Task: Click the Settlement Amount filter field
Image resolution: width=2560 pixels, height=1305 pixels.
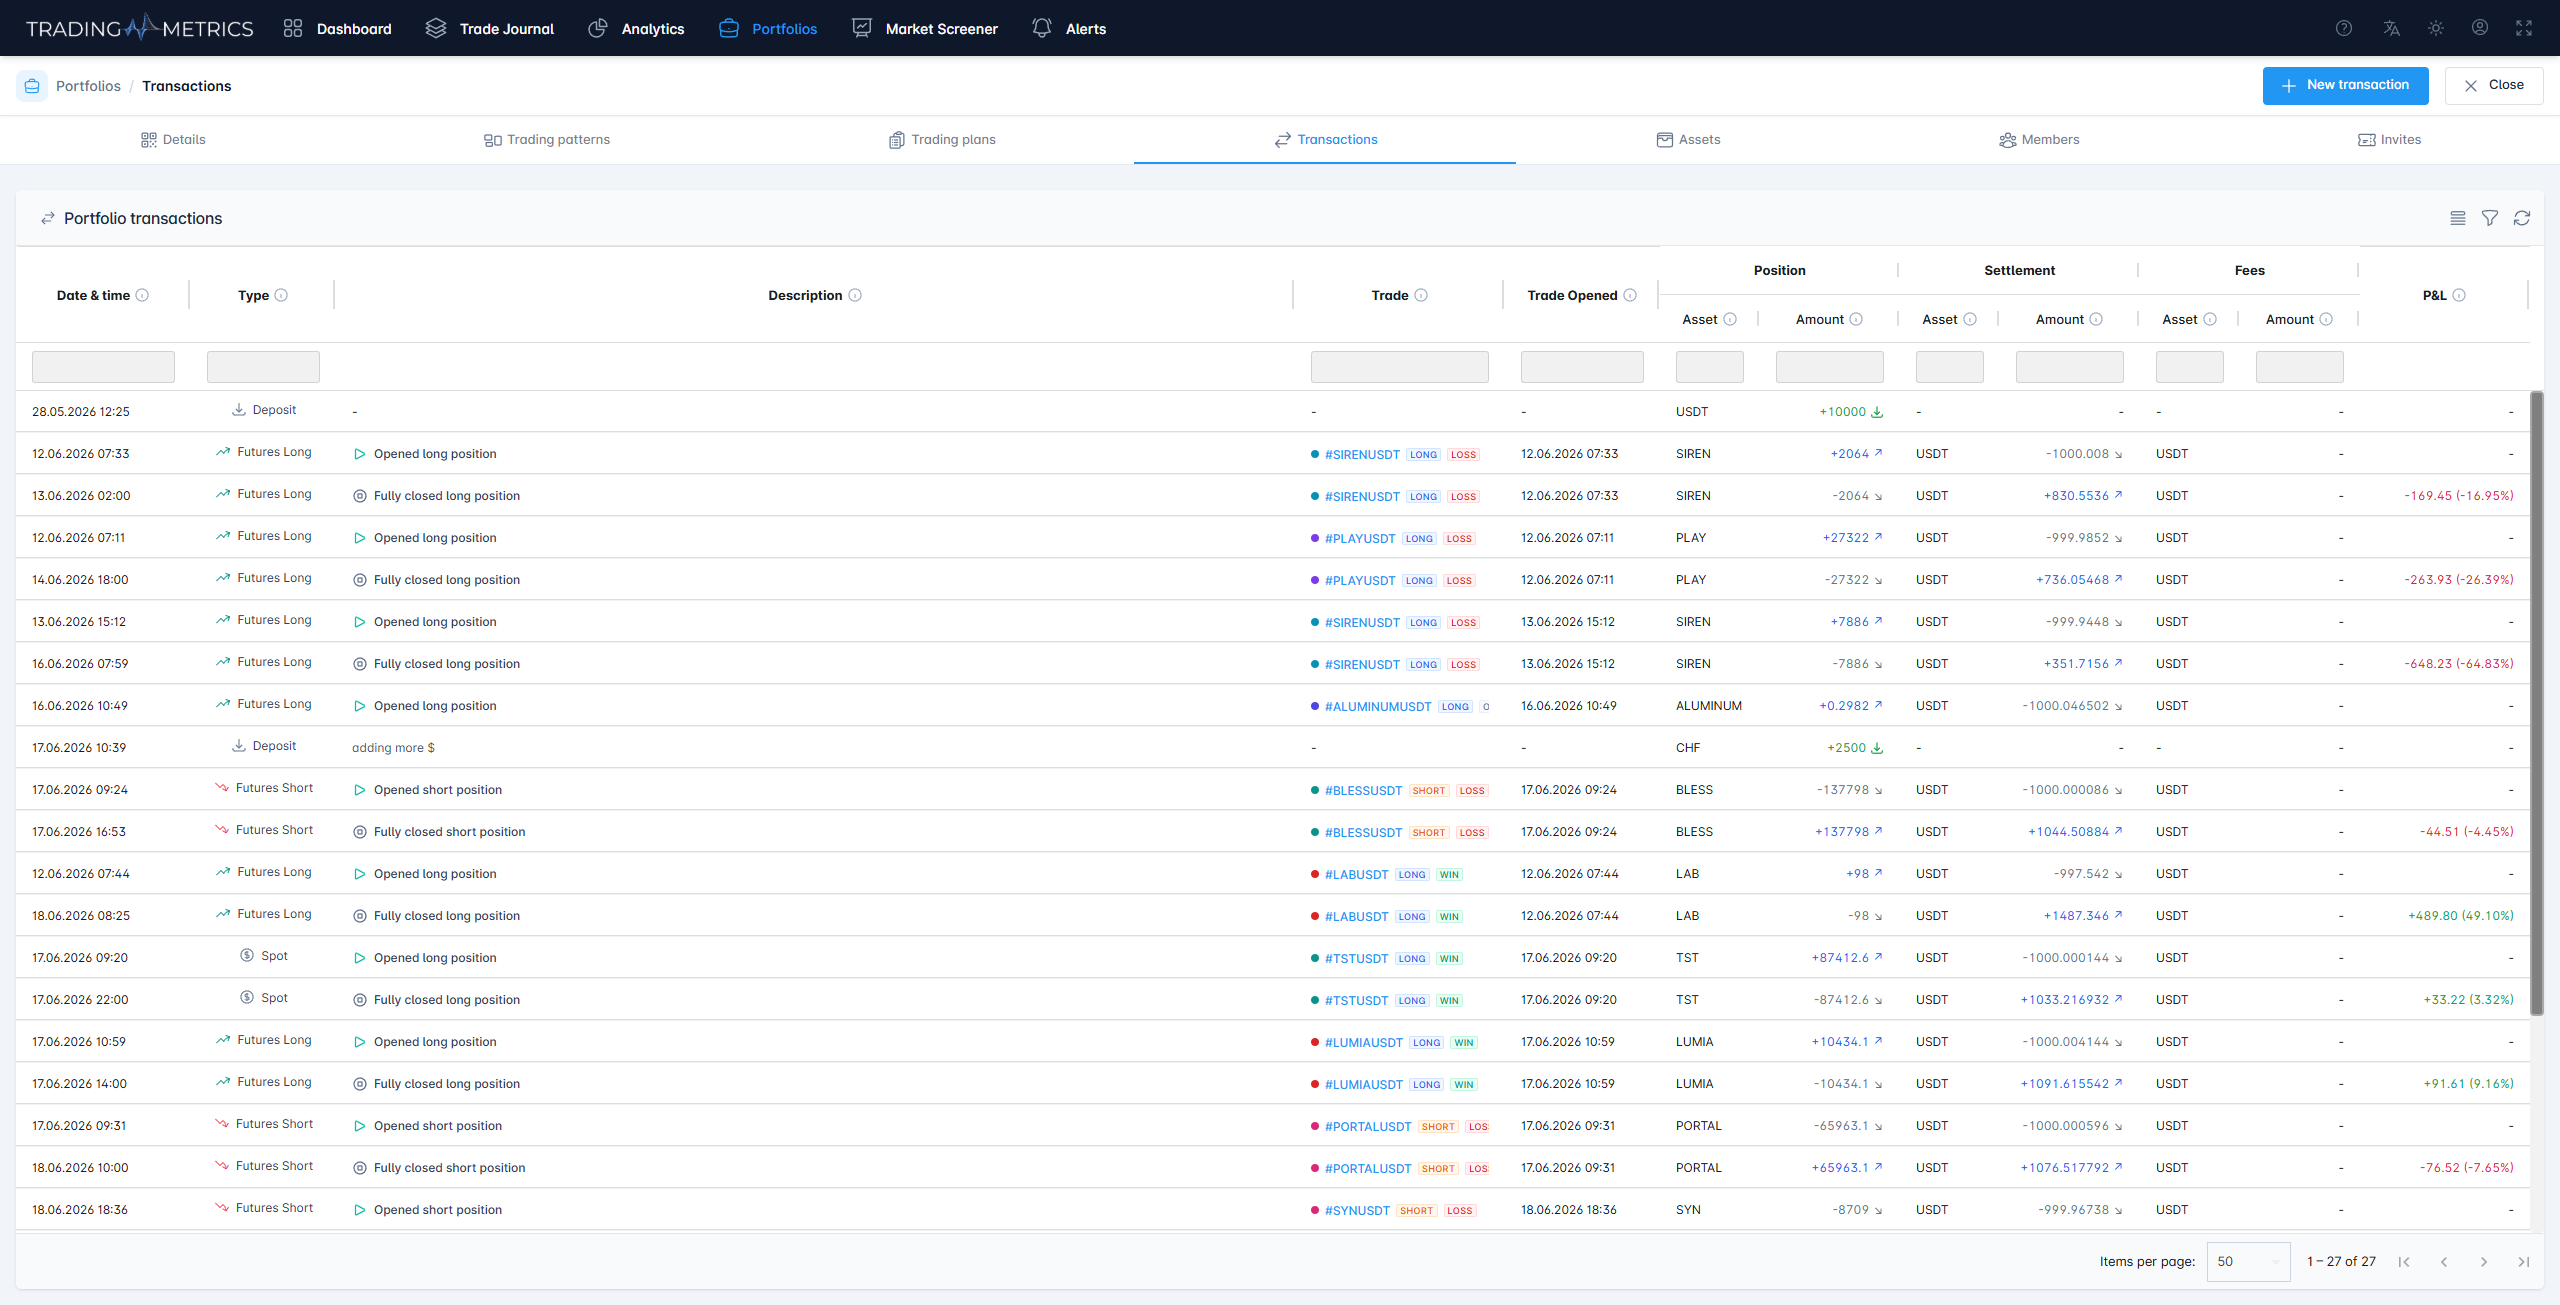Action: tap(2070, 366)
